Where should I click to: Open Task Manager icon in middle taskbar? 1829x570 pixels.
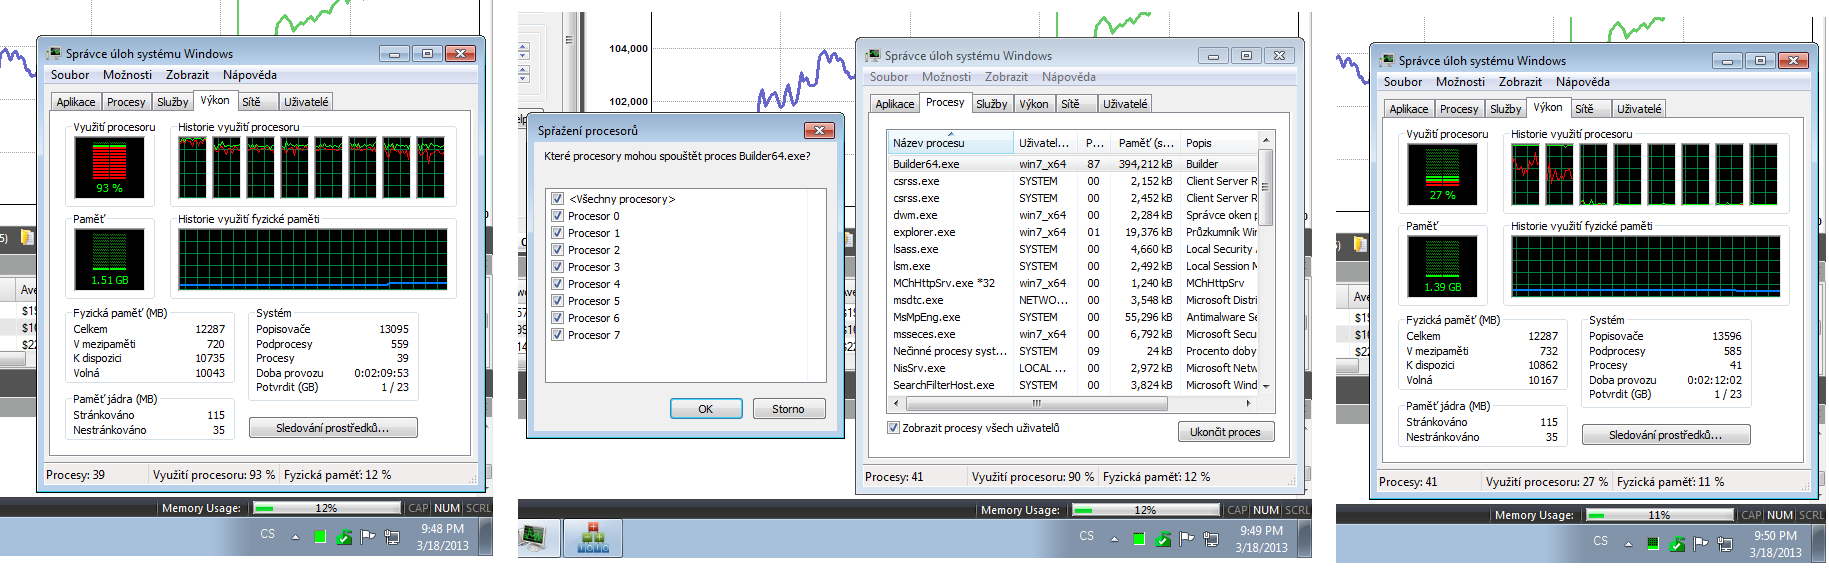pyautogui.click(x=533, y=538)
